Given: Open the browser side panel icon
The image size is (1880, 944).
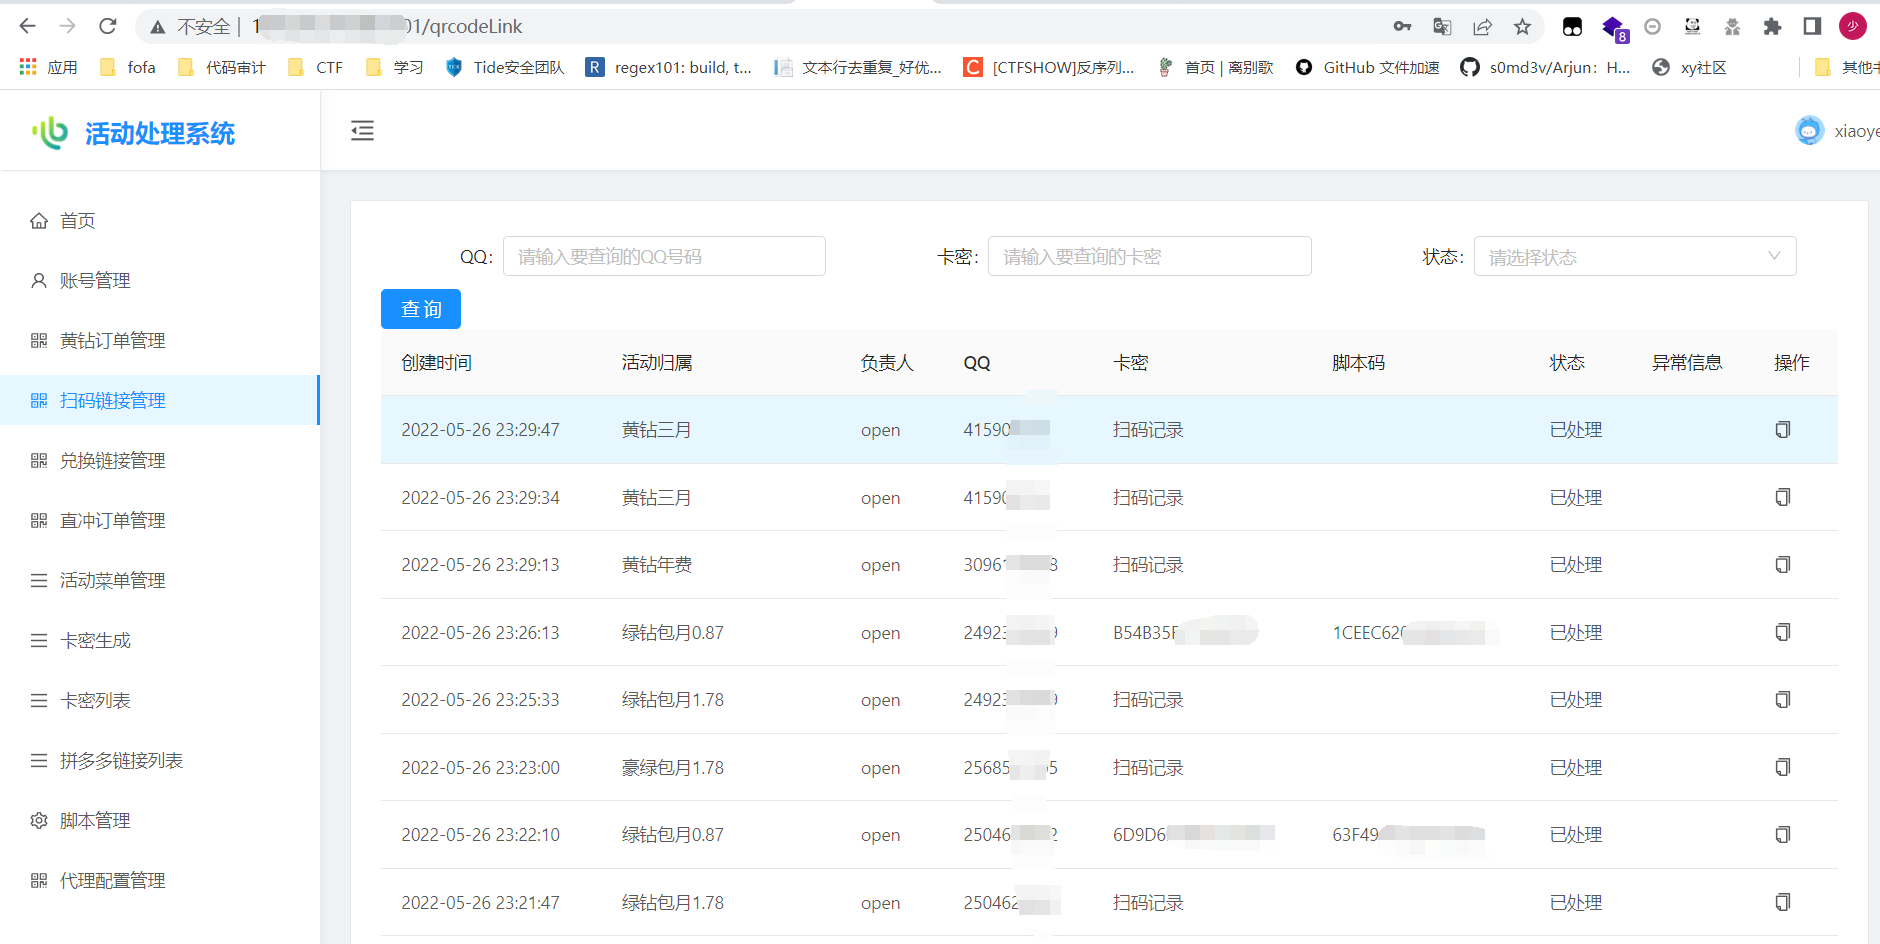Looking at the screenshot, I should tap(1812, 27).
